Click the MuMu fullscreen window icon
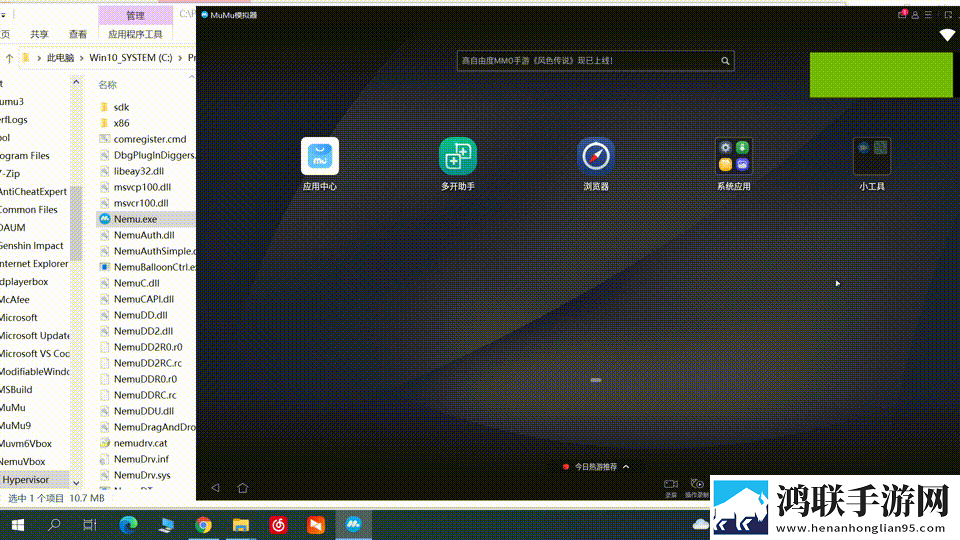The width and height of the screenshot is (960, 540). click(x=948, y=15)
